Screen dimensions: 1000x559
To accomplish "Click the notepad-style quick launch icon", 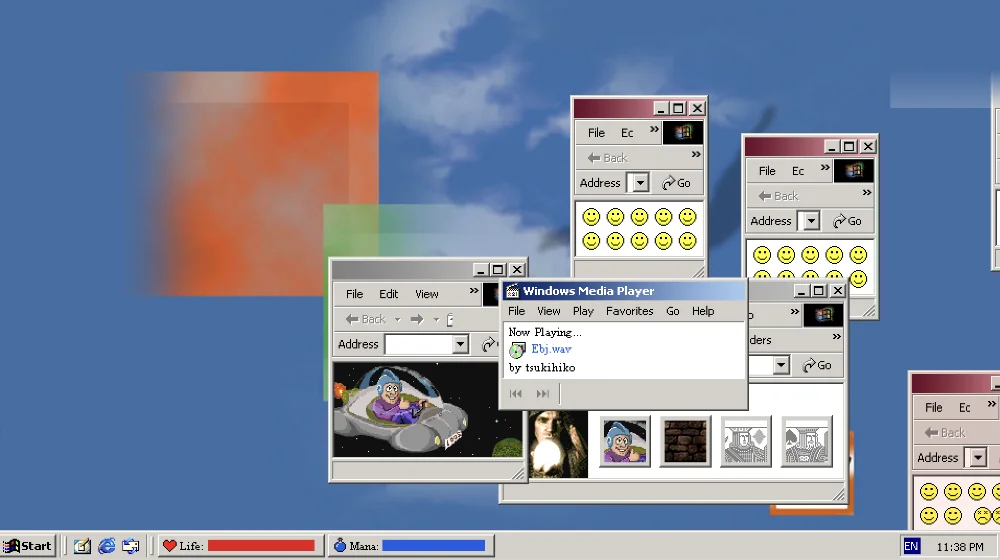I will (x=82, y=546).
